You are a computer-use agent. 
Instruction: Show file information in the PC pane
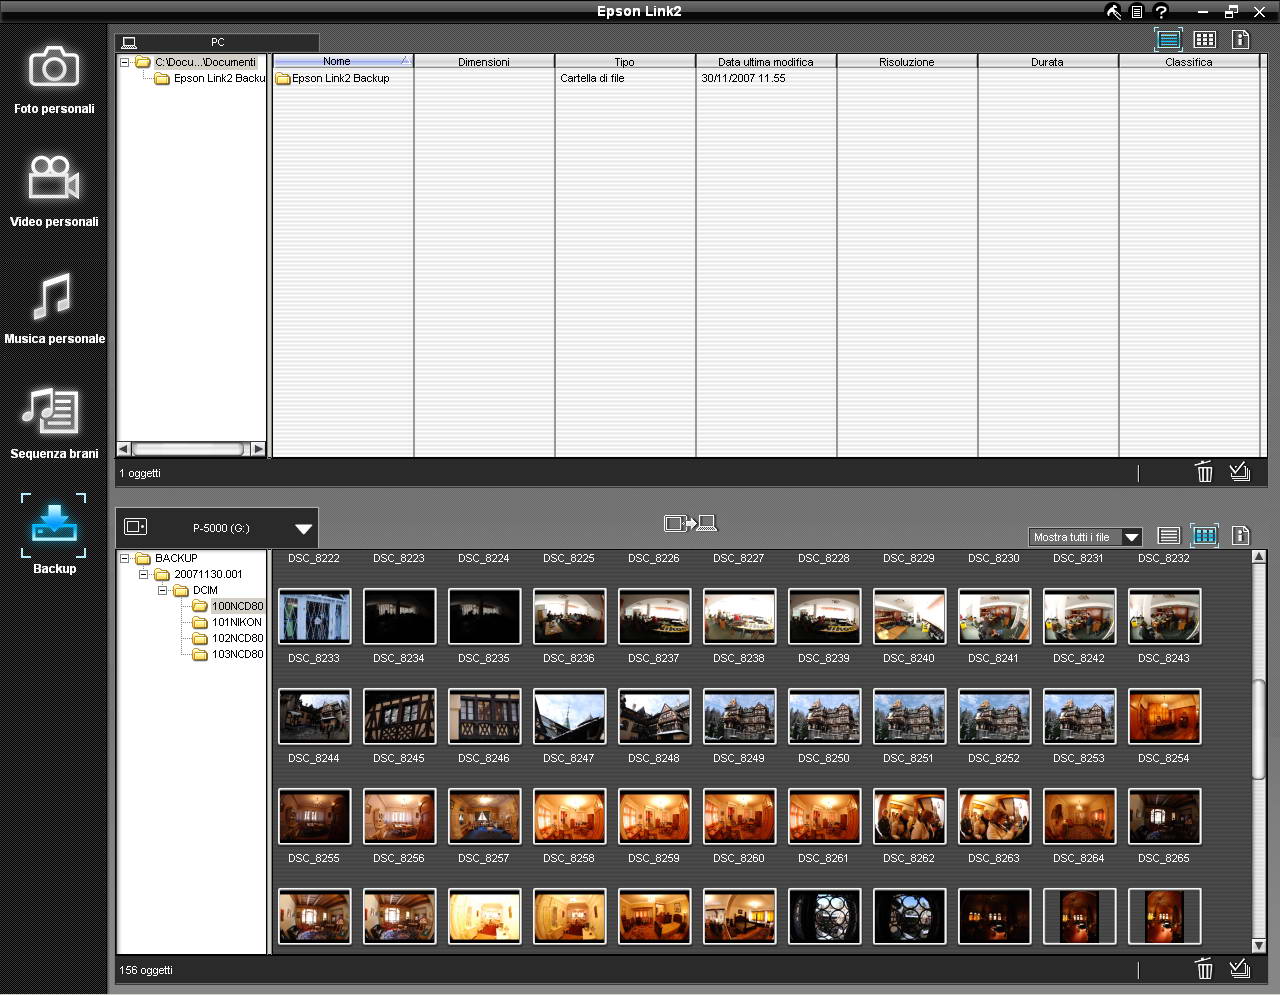tap(1240, 39)
